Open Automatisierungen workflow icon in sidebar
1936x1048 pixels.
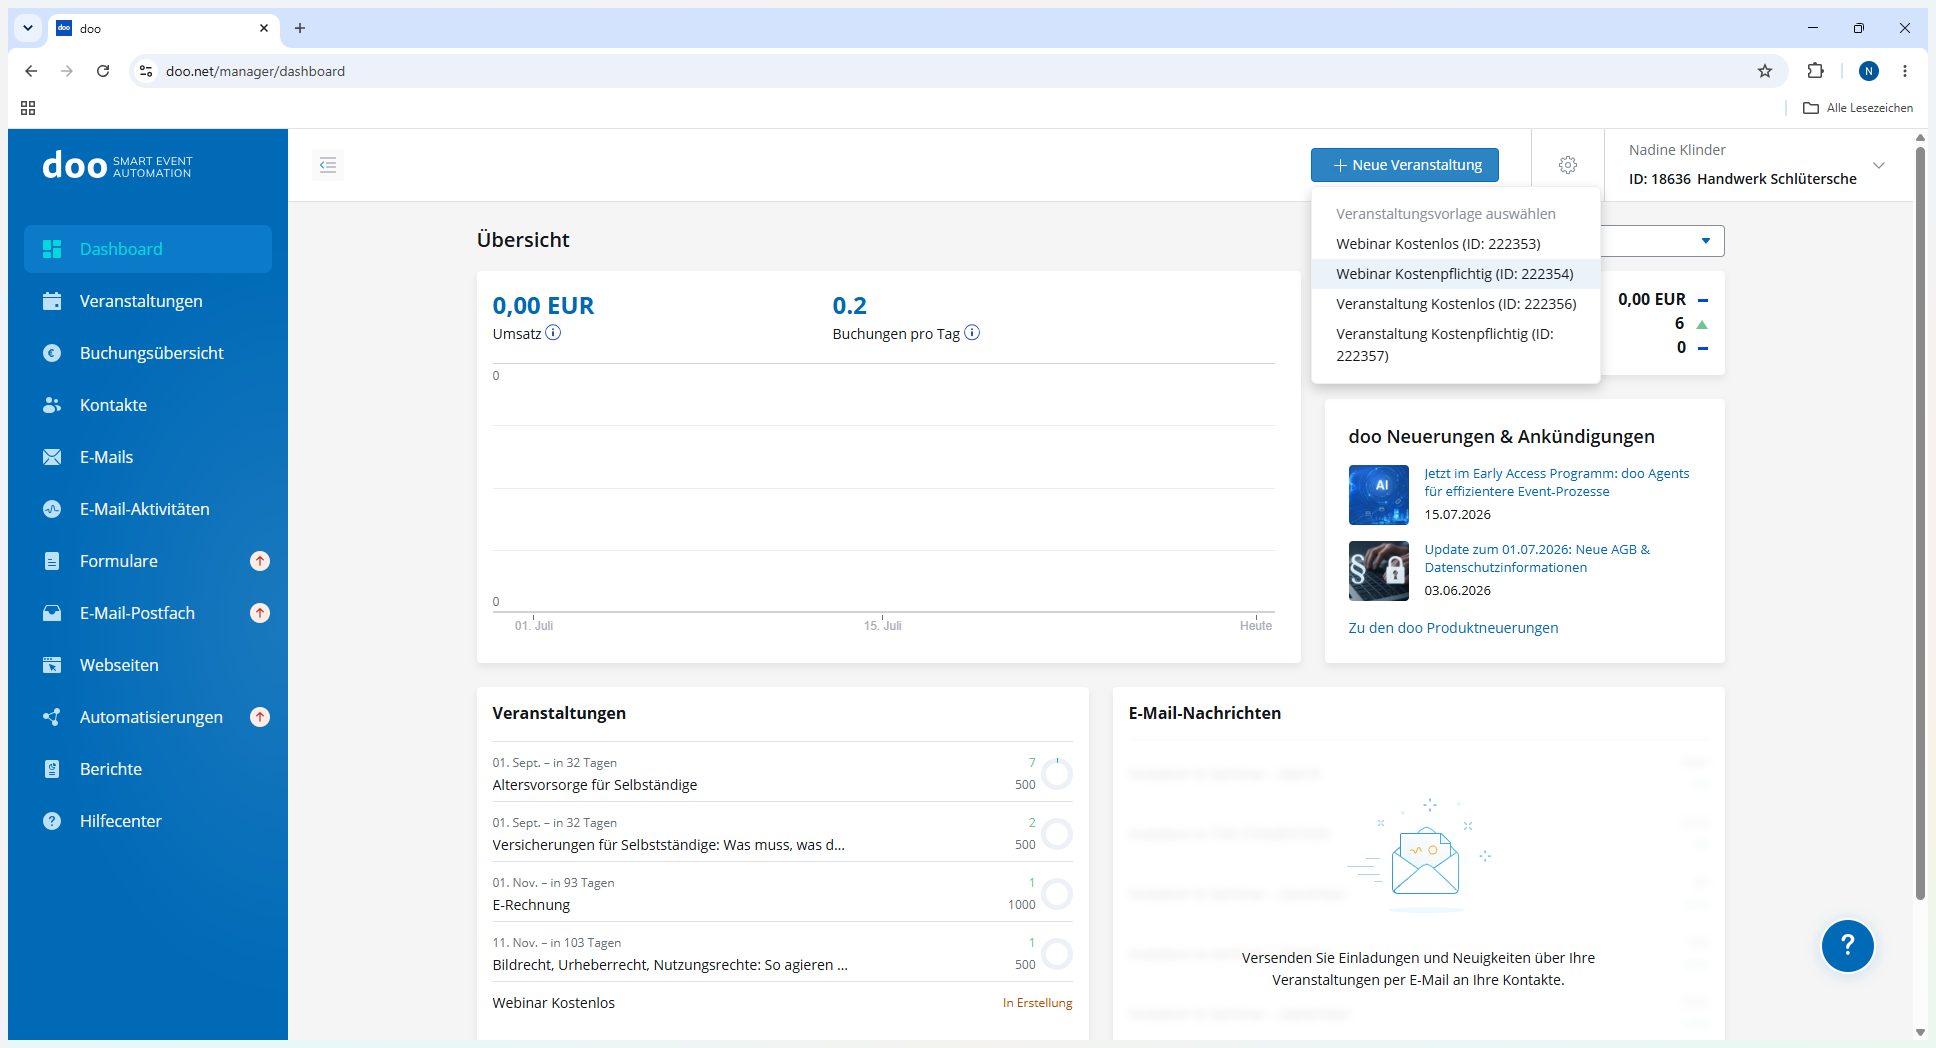tap(52, 717)
